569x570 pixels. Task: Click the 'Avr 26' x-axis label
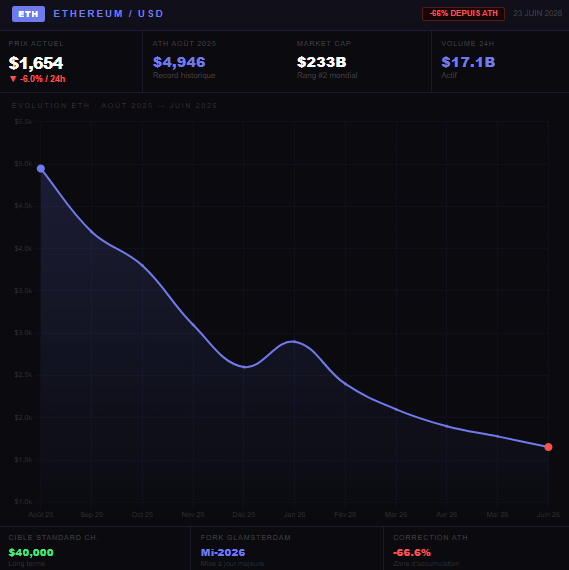(447, 515)
